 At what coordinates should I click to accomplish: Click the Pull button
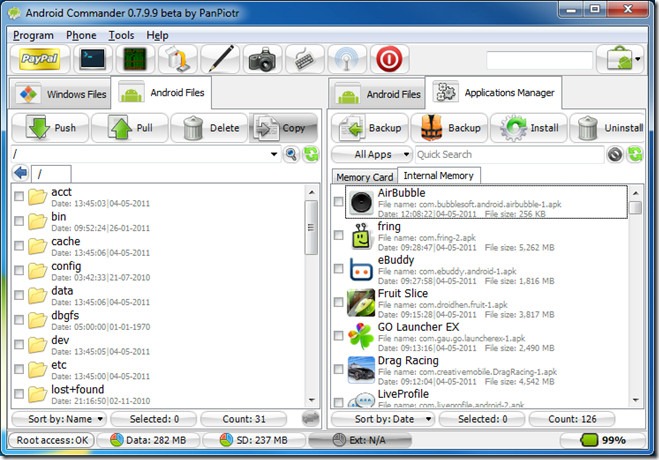(130, 128)
